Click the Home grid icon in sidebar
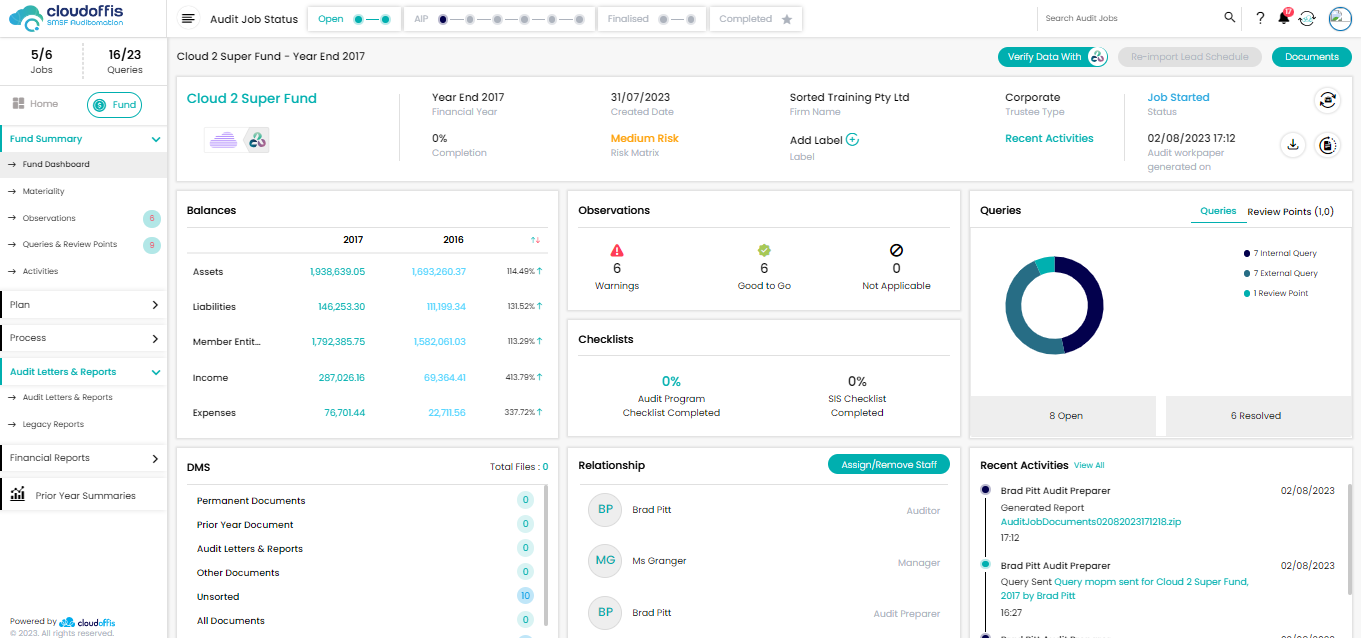This screenshot has width=1361, height=638. tap(18, 104)
